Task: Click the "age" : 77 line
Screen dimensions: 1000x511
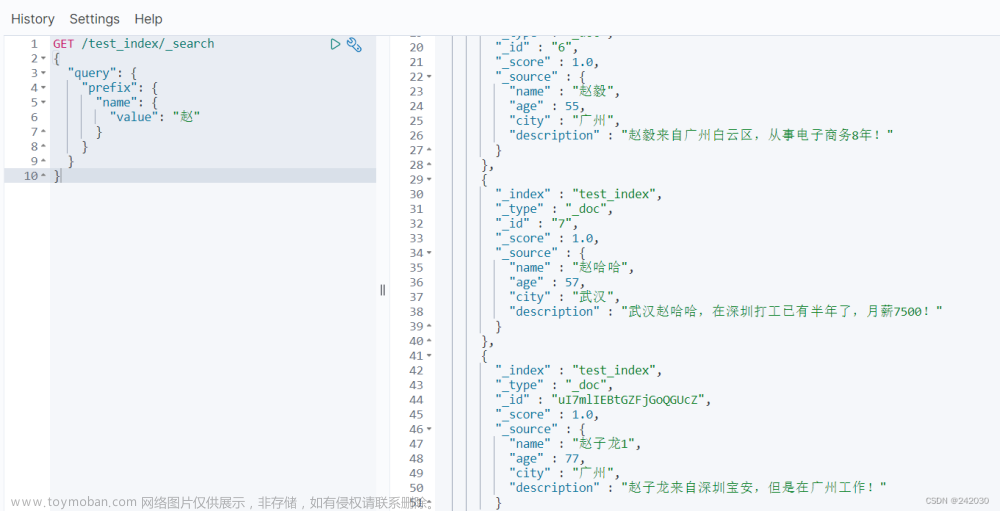Action: [547, 458]
